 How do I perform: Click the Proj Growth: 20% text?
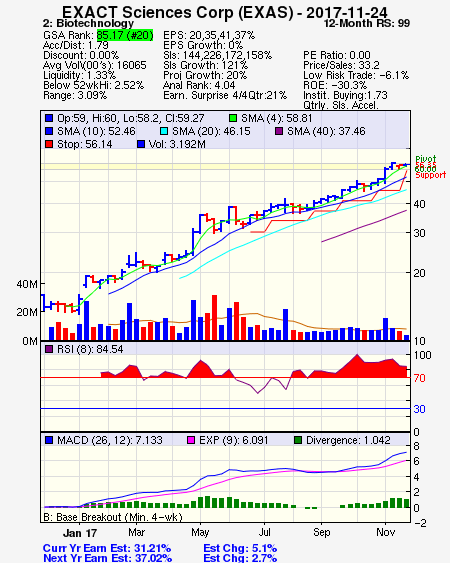click(x=205, y=75)
